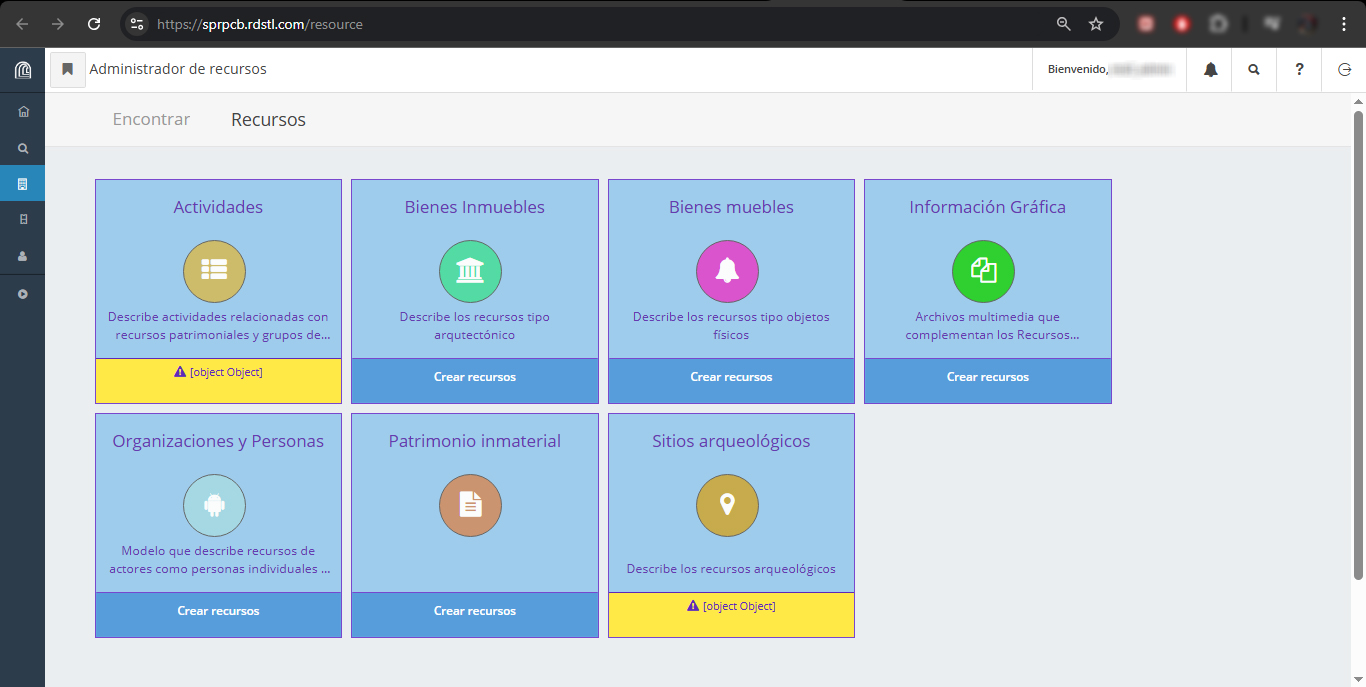The height and width of the screenshot is (687, 1366).
Task: Open search icon in left sidebar
Action: point(23,148)
